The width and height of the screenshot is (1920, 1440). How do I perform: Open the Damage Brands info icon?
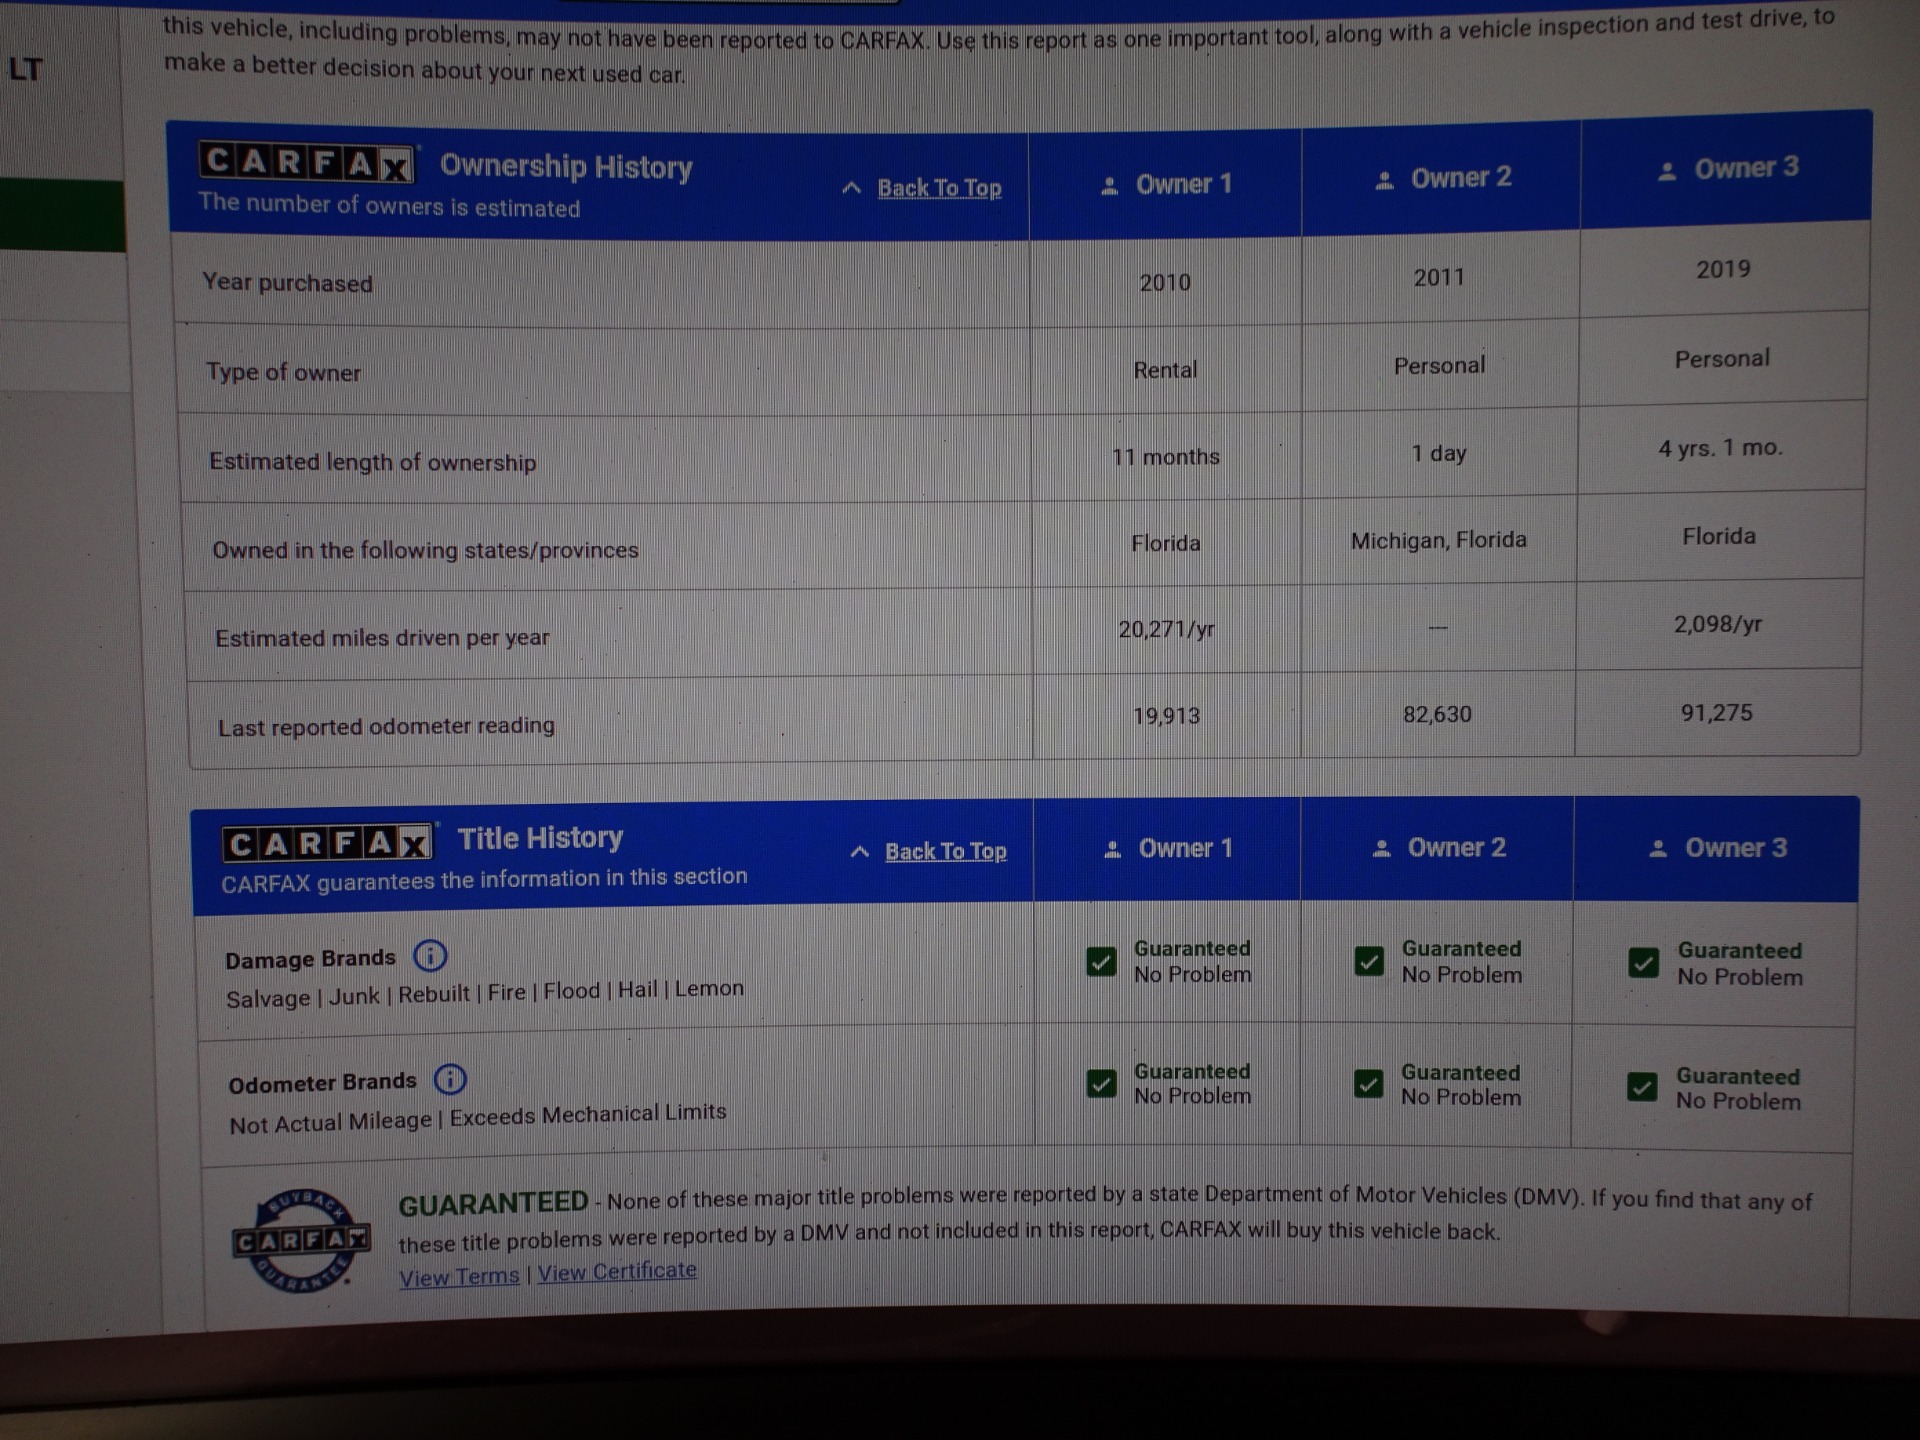pyautogui.click(x=430, y=956)
